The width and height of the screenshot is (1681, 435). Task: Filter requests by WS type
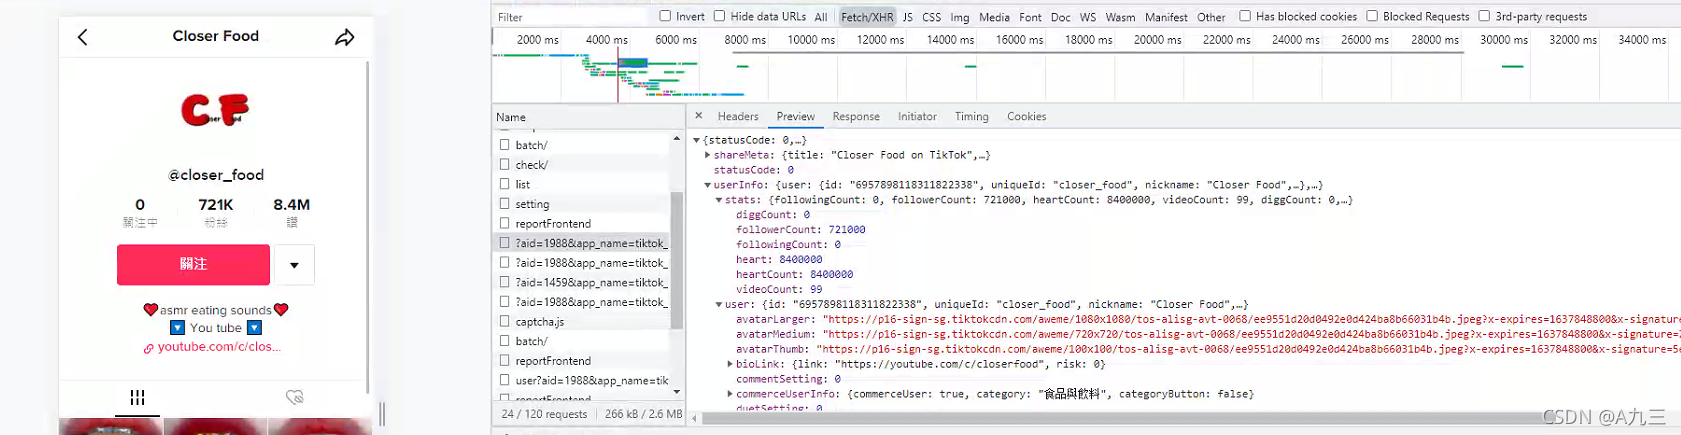1088,17
